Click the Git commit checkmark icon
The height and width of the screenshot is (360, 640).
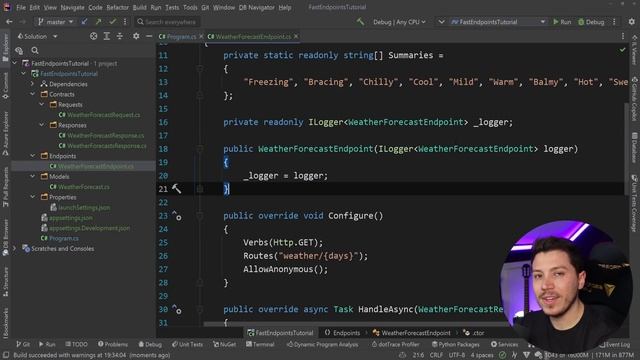click(112, 22)
